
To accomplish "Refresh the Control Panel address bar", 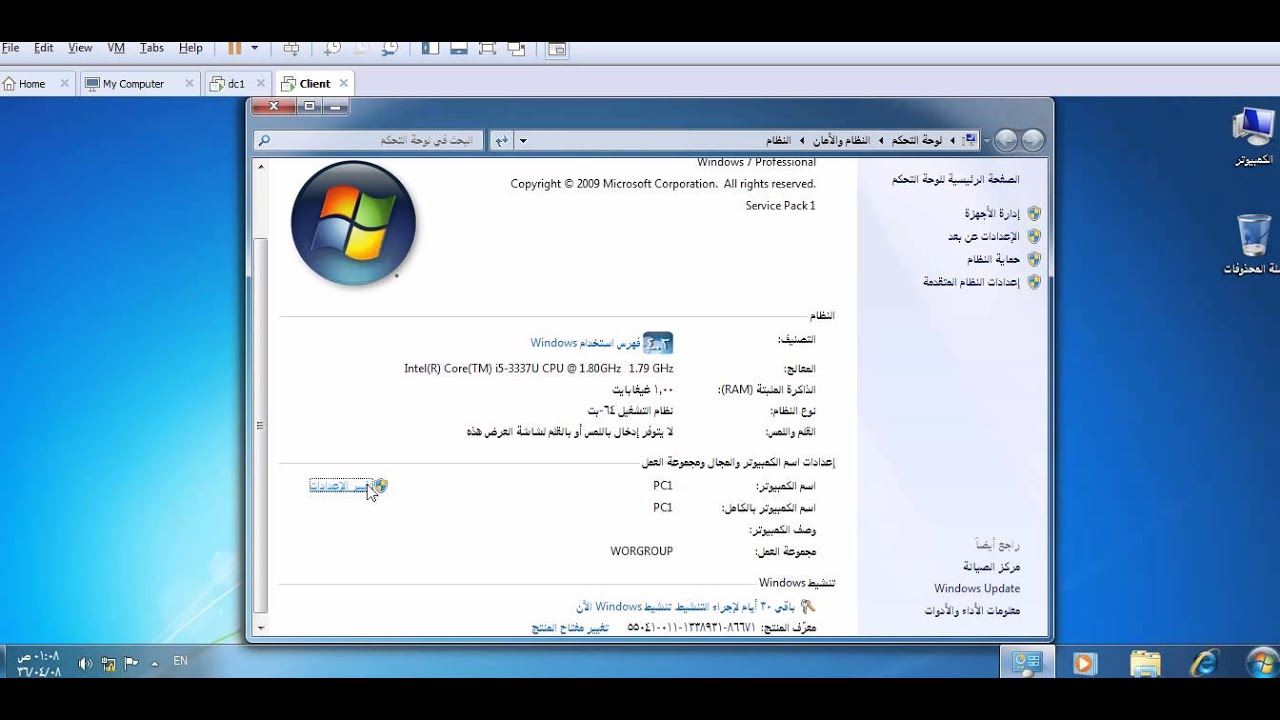I will pos(502,141).
